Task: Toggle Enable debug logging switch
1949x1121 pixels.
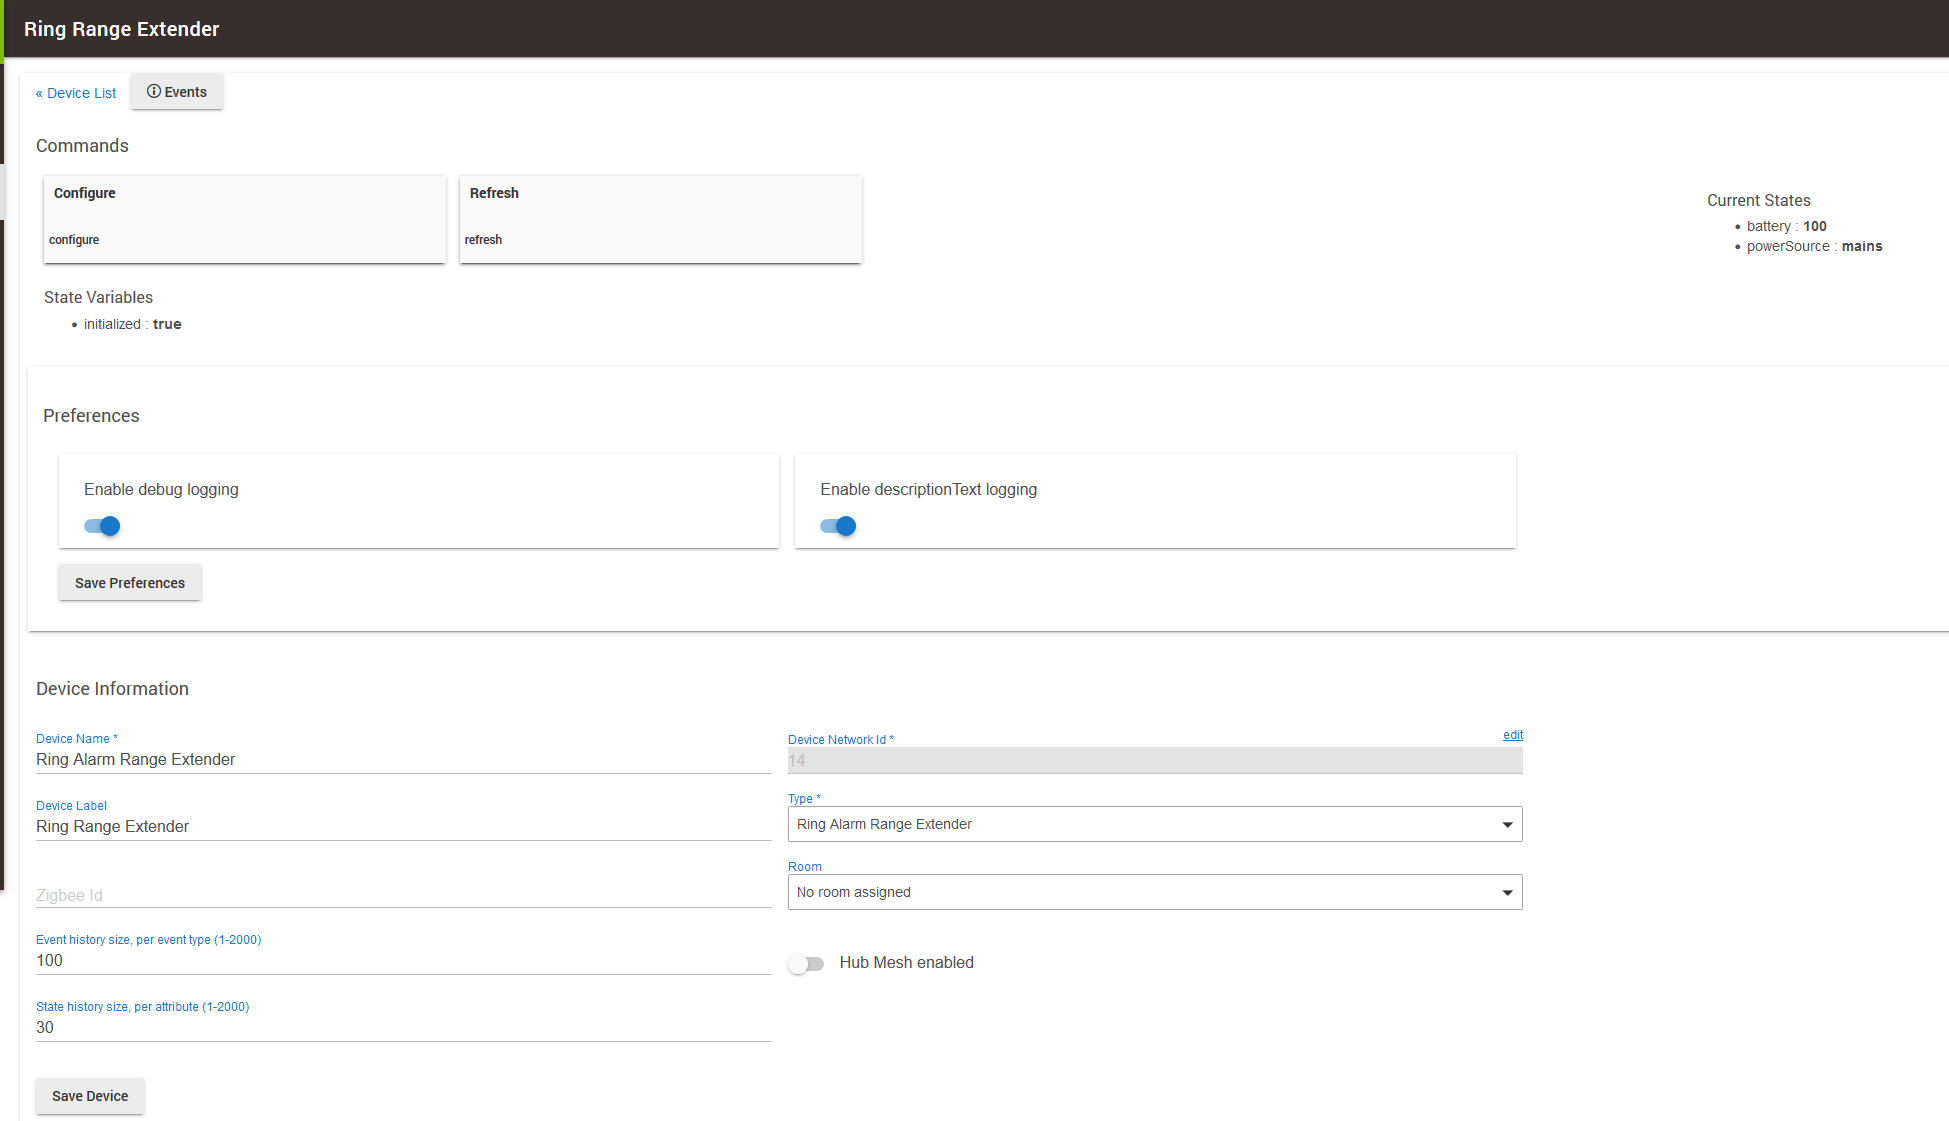Action: click(x=102, y=526)
